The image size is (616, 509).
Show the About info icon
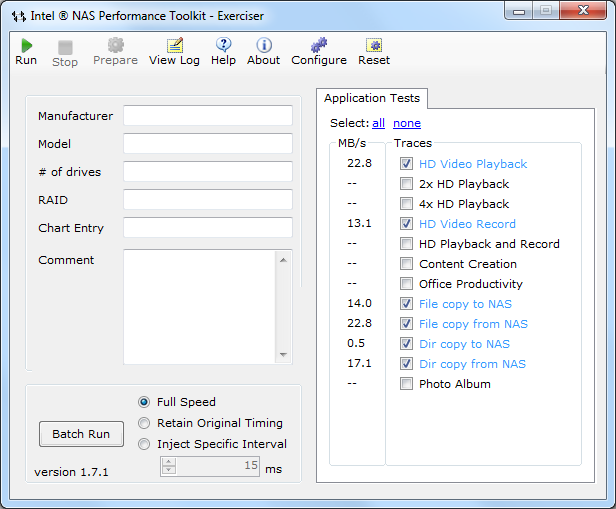[264, 51]
